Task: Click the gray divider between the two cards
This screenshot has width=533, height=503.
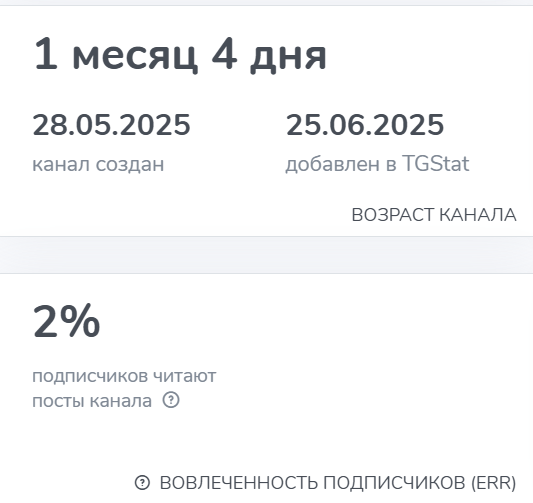Action: click(x=266, y=255)
